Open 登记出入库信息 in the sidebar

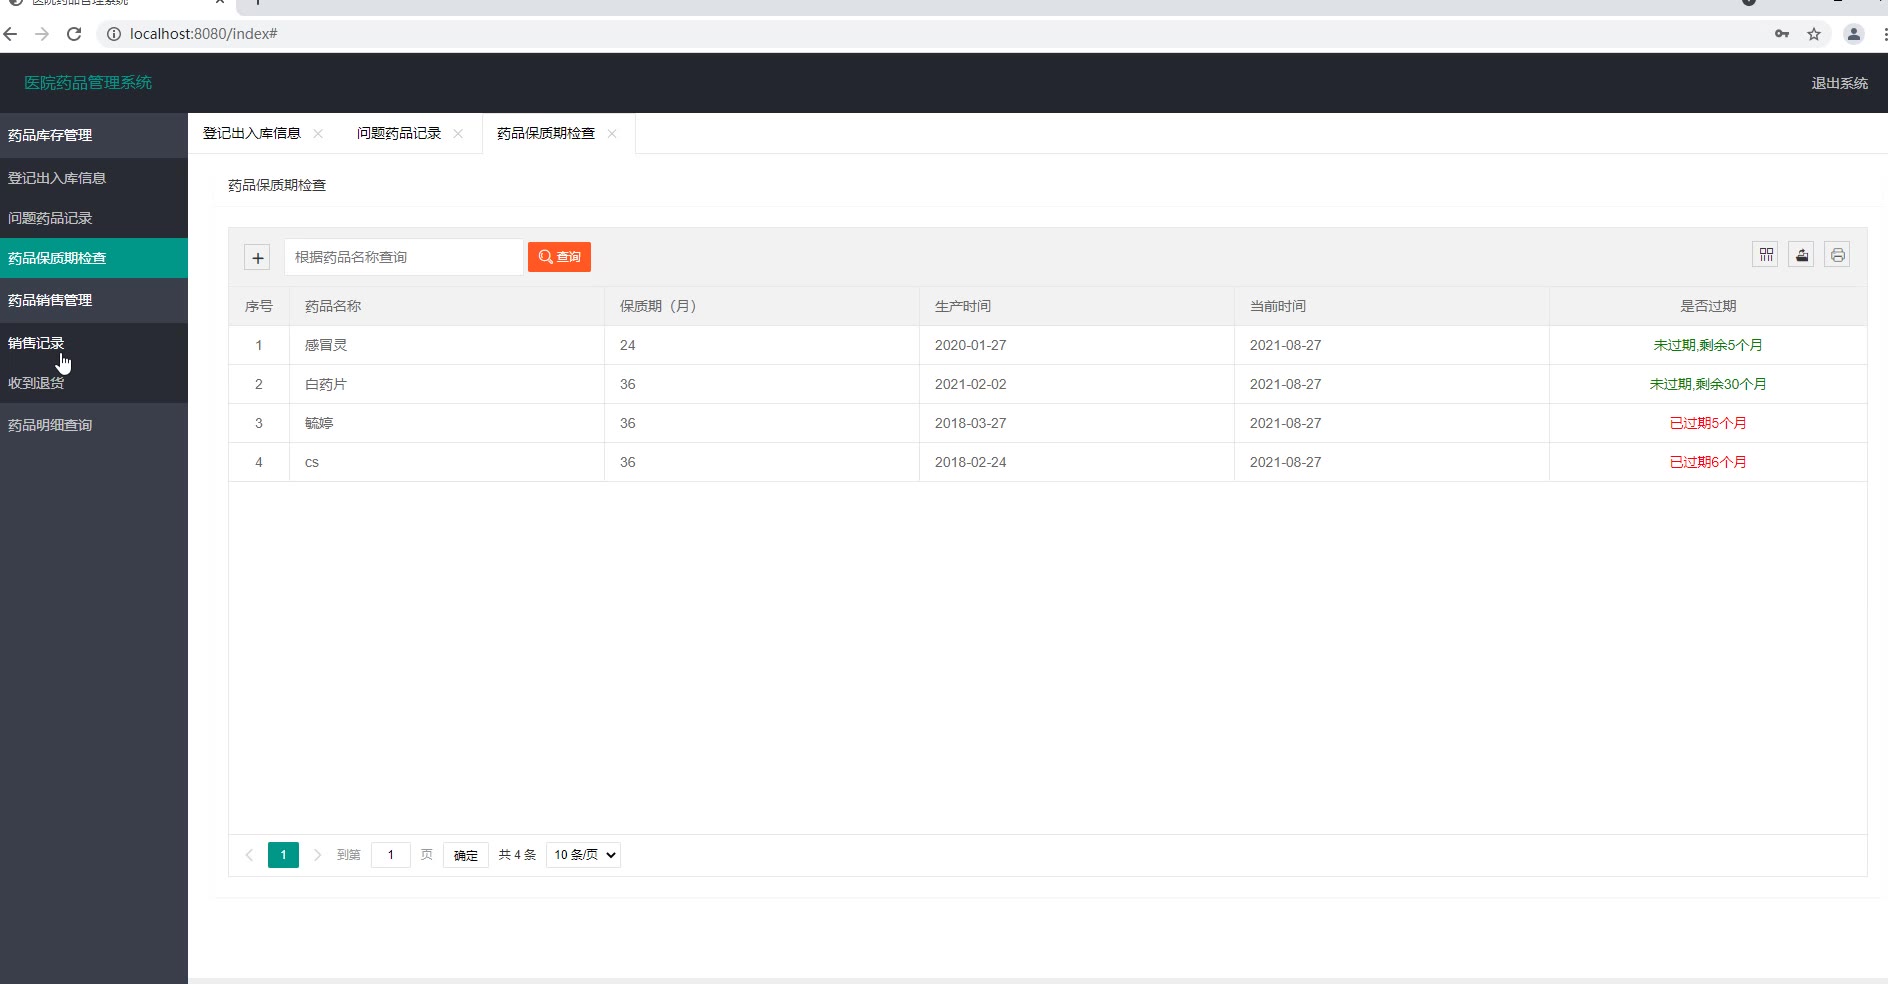point(94,178)
